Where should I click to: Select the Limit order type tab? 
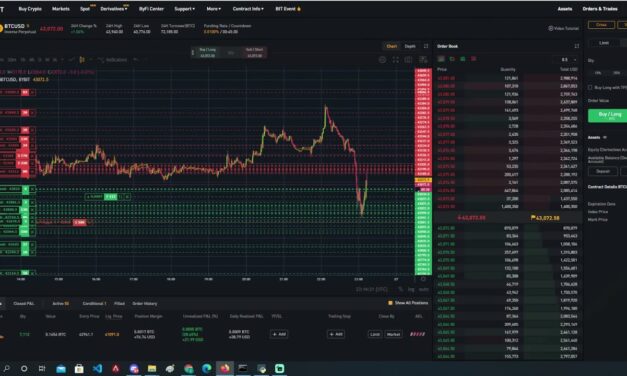point(604,43)
